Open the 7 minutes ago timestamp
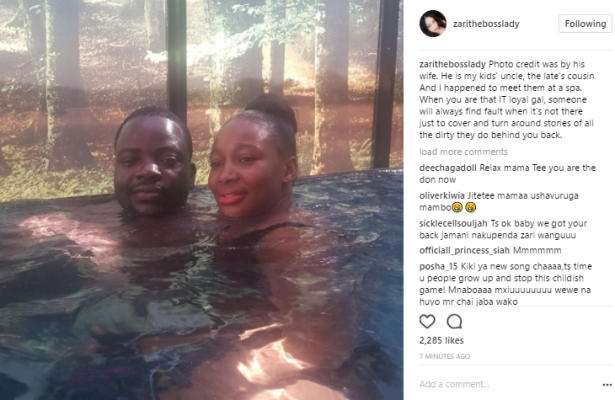615x400 pixels. 444,356
